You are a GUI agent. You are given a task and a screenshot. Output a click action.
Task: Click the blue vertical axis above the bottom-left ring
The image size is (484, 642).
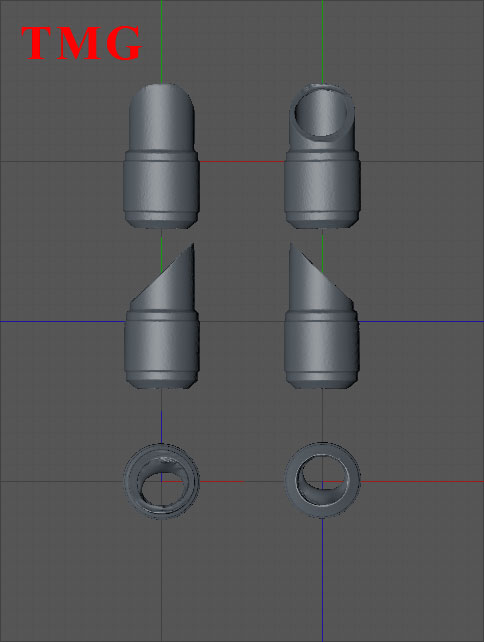(x=161, y=427)
